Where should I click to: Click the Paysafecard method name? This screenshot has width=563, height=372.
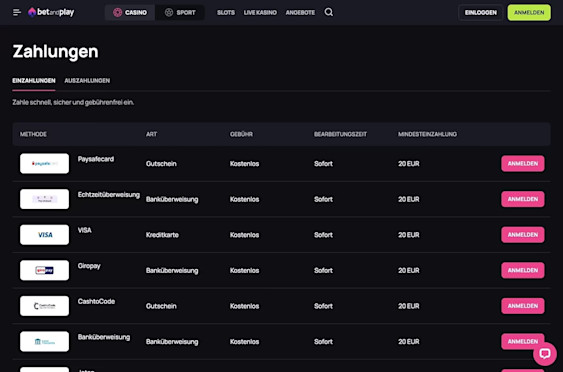(96, 159)
